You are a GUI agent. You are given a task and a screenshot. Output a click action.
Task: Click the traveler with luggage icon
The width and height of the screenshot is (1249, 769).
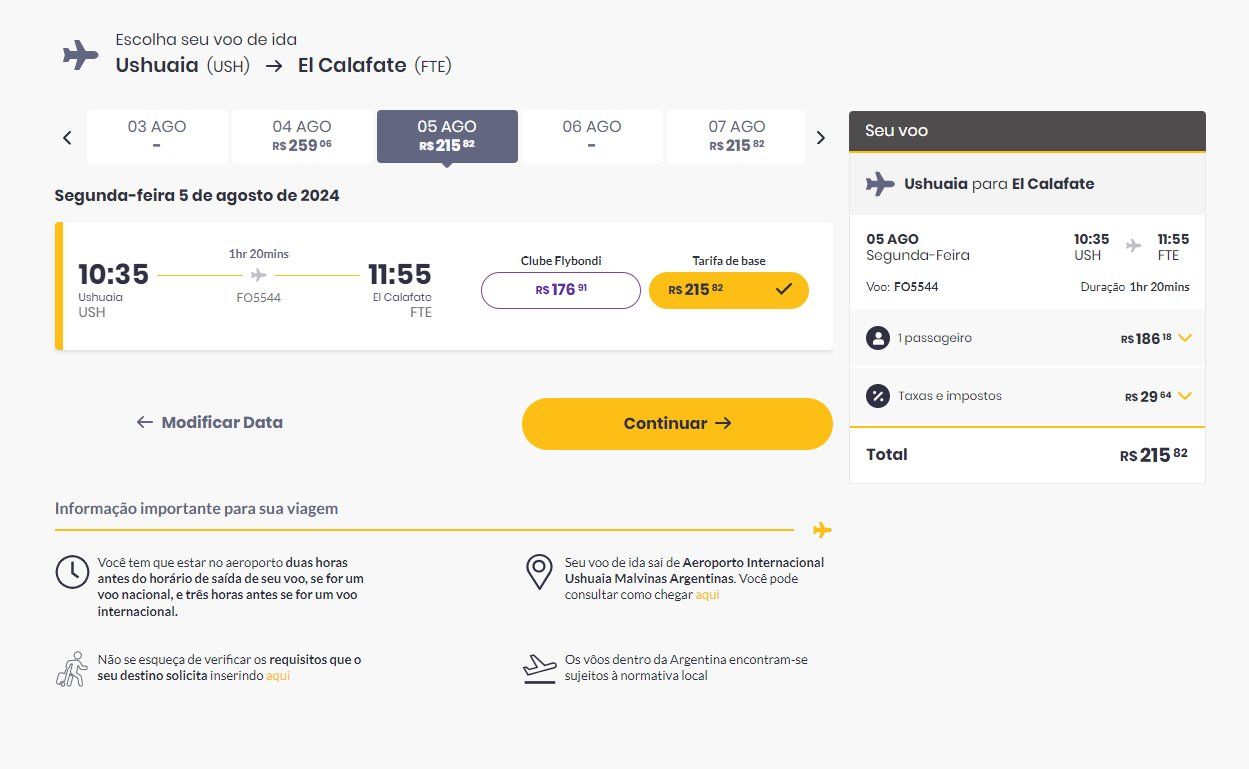point(72,668)
